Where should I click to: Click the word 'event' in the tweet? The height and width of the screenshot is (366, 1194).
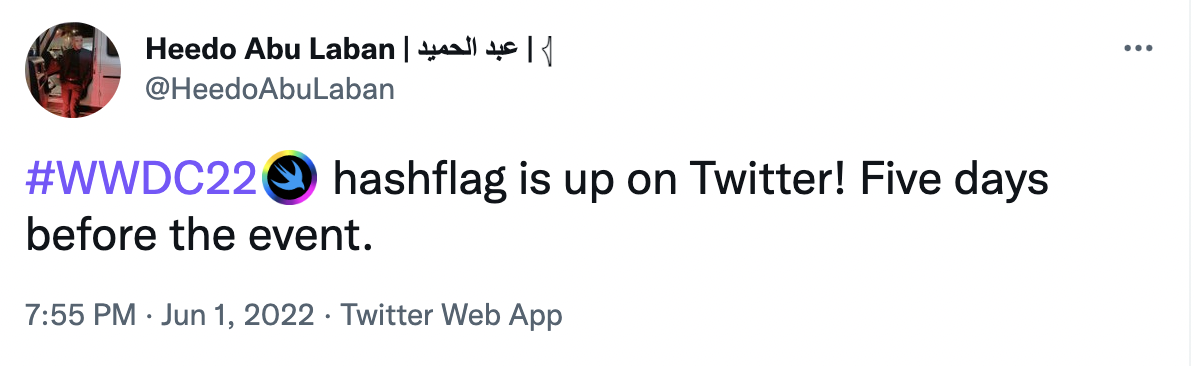[x=312, y=238]
